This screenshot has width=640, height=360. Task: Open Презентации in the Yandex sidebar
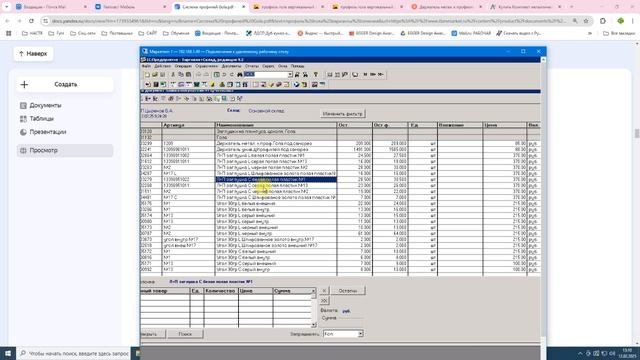[48, 132]
